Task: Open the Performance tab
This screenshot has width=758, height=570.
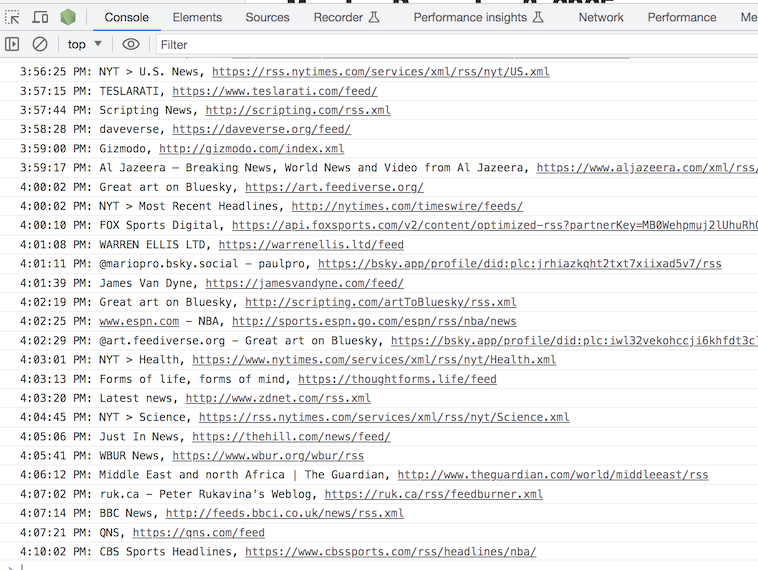Action: tap(681, 17)
